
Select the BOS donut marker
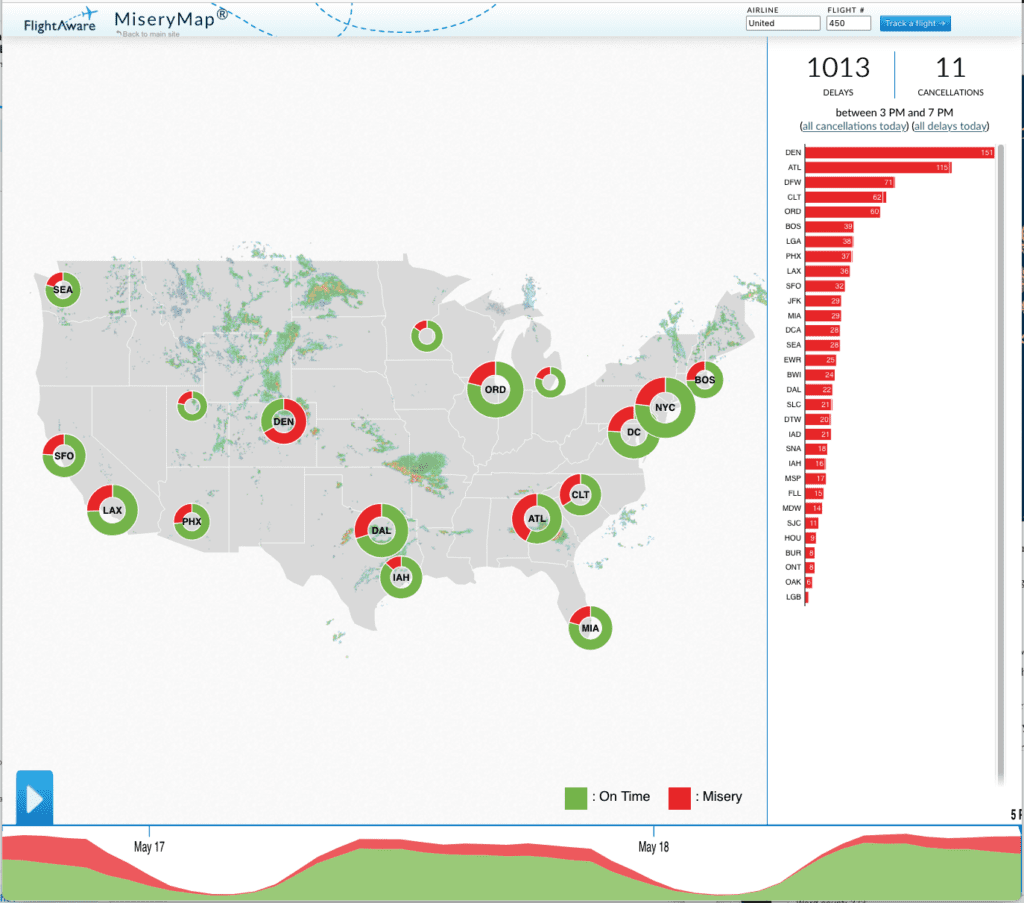(704, 380)
